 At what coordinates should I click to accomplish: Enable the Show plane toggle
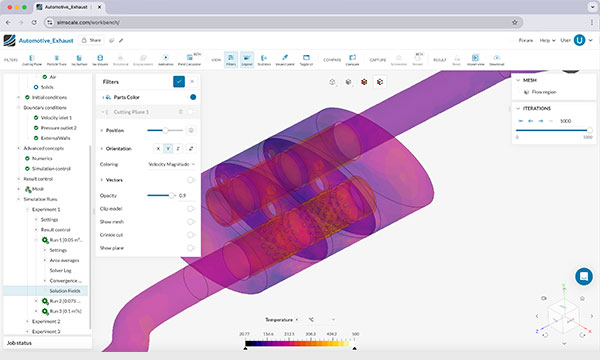coord(191,248)
